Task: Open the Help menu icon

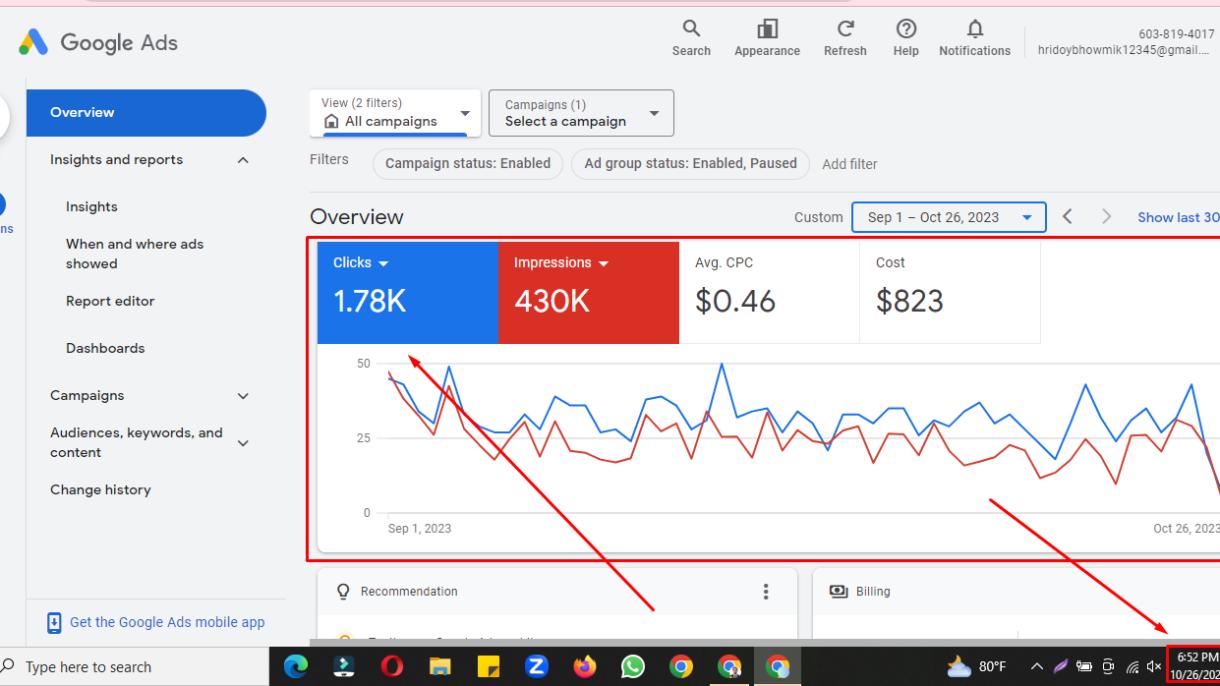Action: (x=906, y=38)
